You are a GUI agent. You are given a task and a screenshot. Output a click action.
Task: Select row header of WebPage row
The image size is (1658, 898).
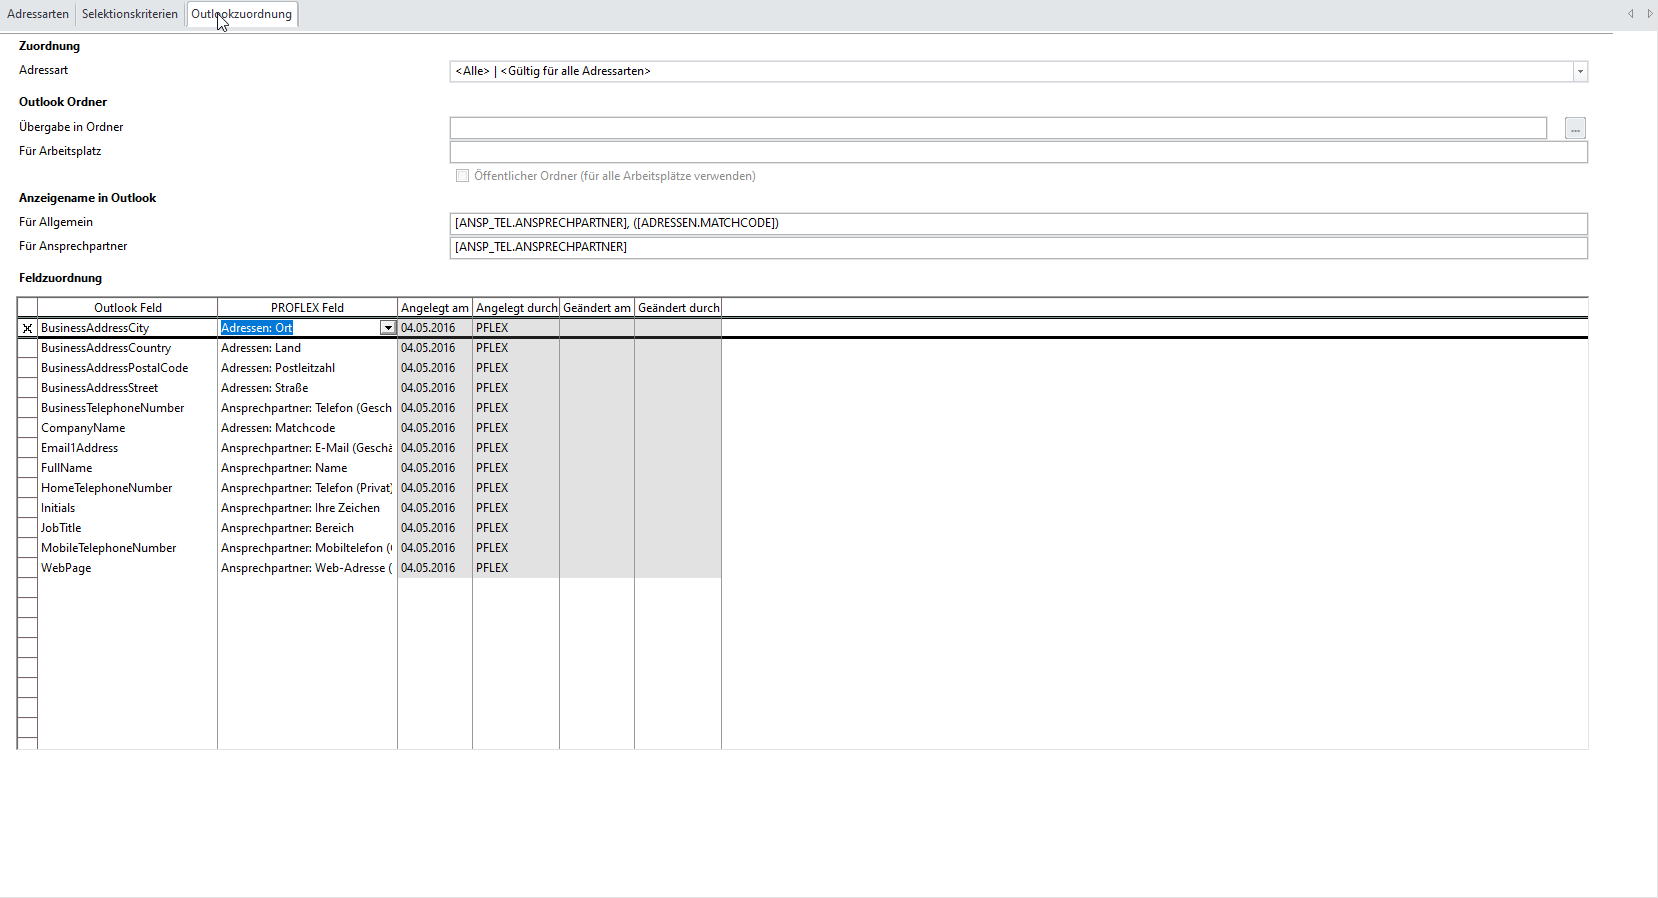pyautogui.click(x=27, y=568)
